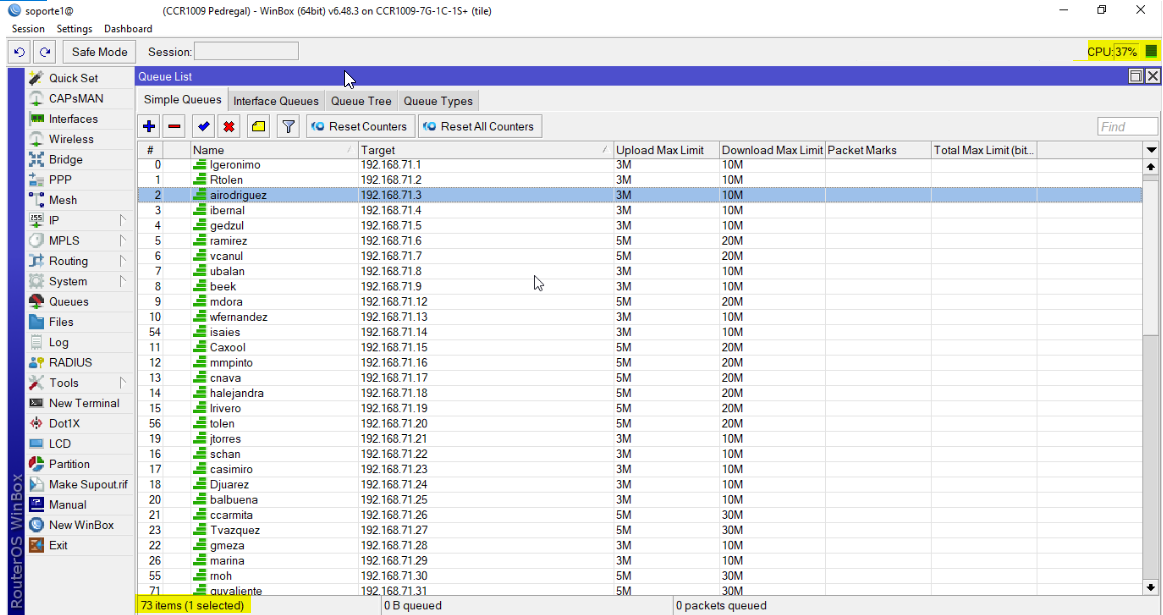
Task: Click the blue checkmark enable icon
Action: click(x=203, y=126)
